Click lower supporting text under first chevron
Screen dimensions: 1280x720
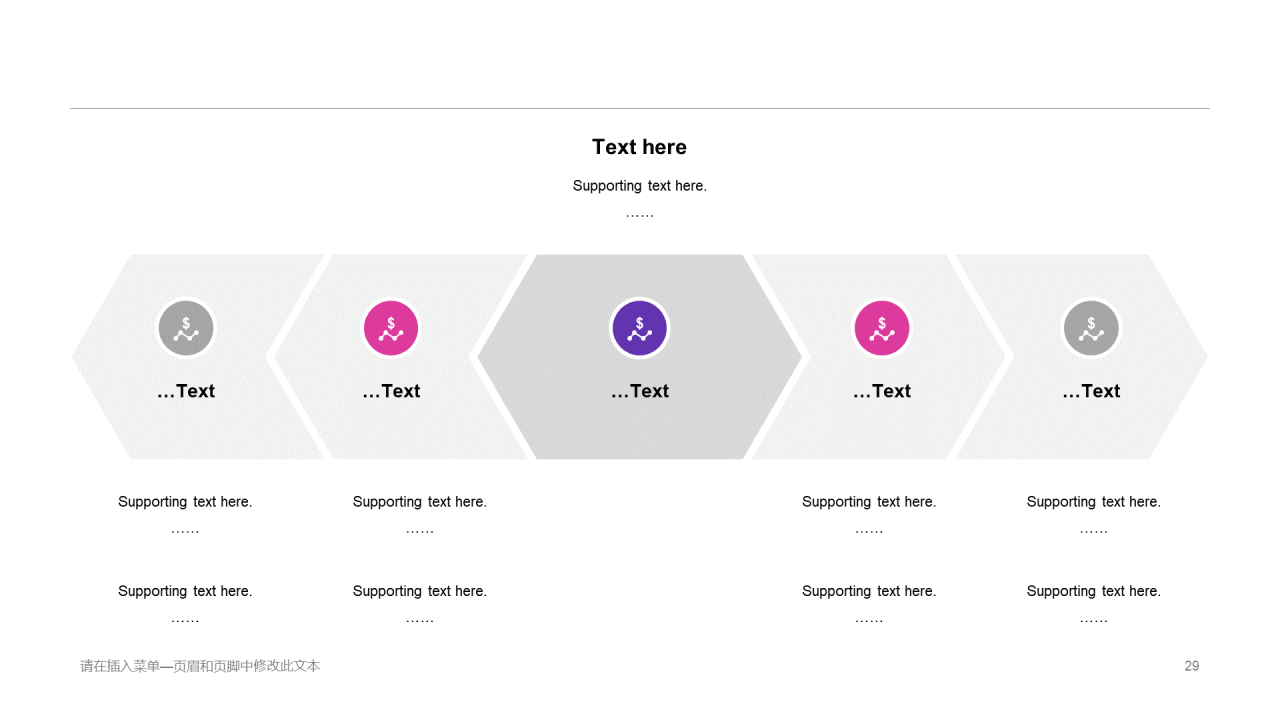(x=185, y=591)
